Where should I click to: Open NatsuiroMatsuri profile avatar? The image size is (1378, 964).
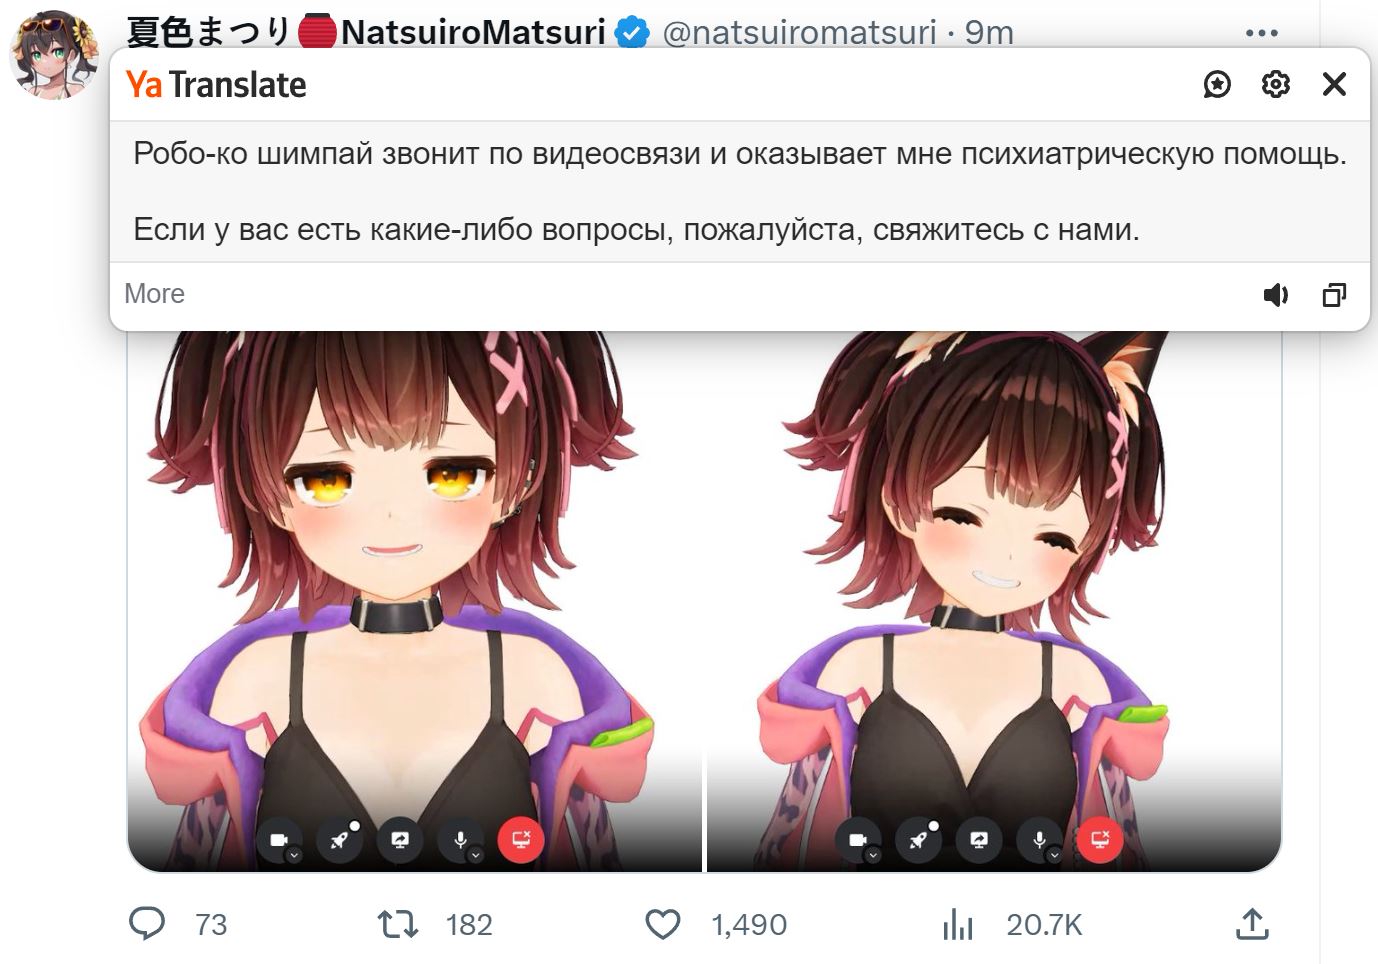pyautogui.click(x=54, y=55)
